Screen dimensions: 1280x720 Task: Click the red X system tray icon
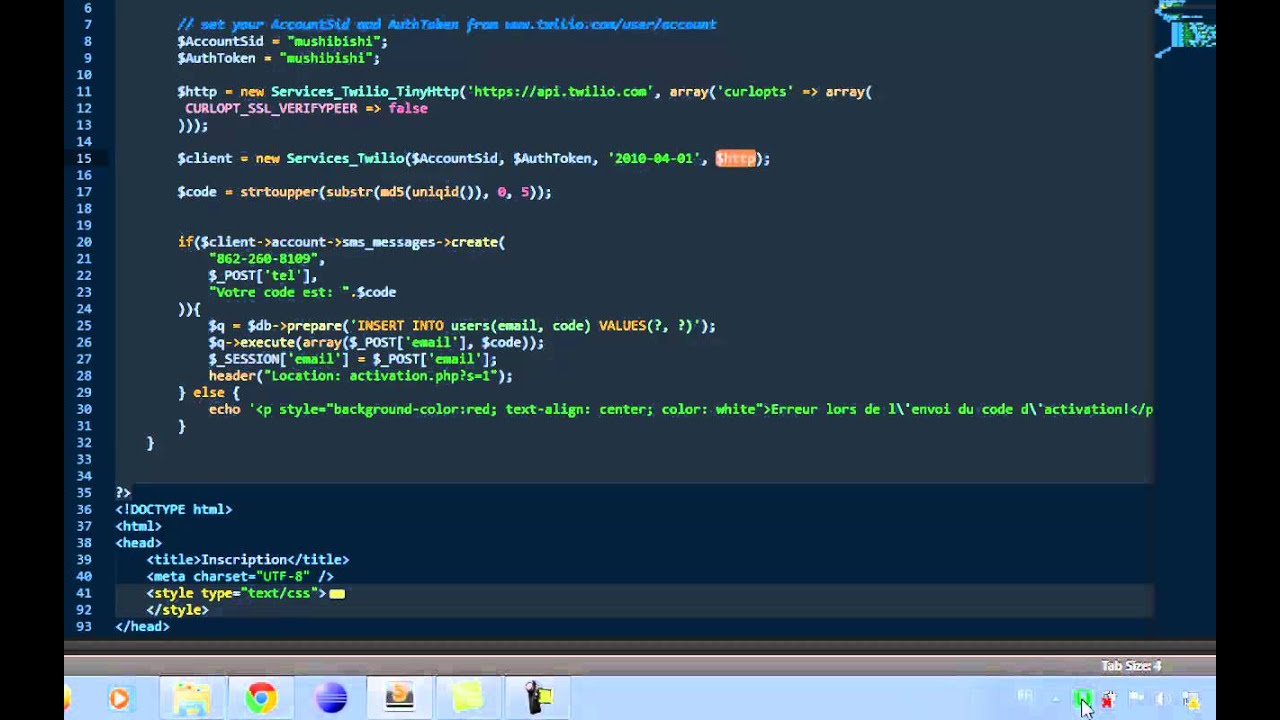point(1108,699)
